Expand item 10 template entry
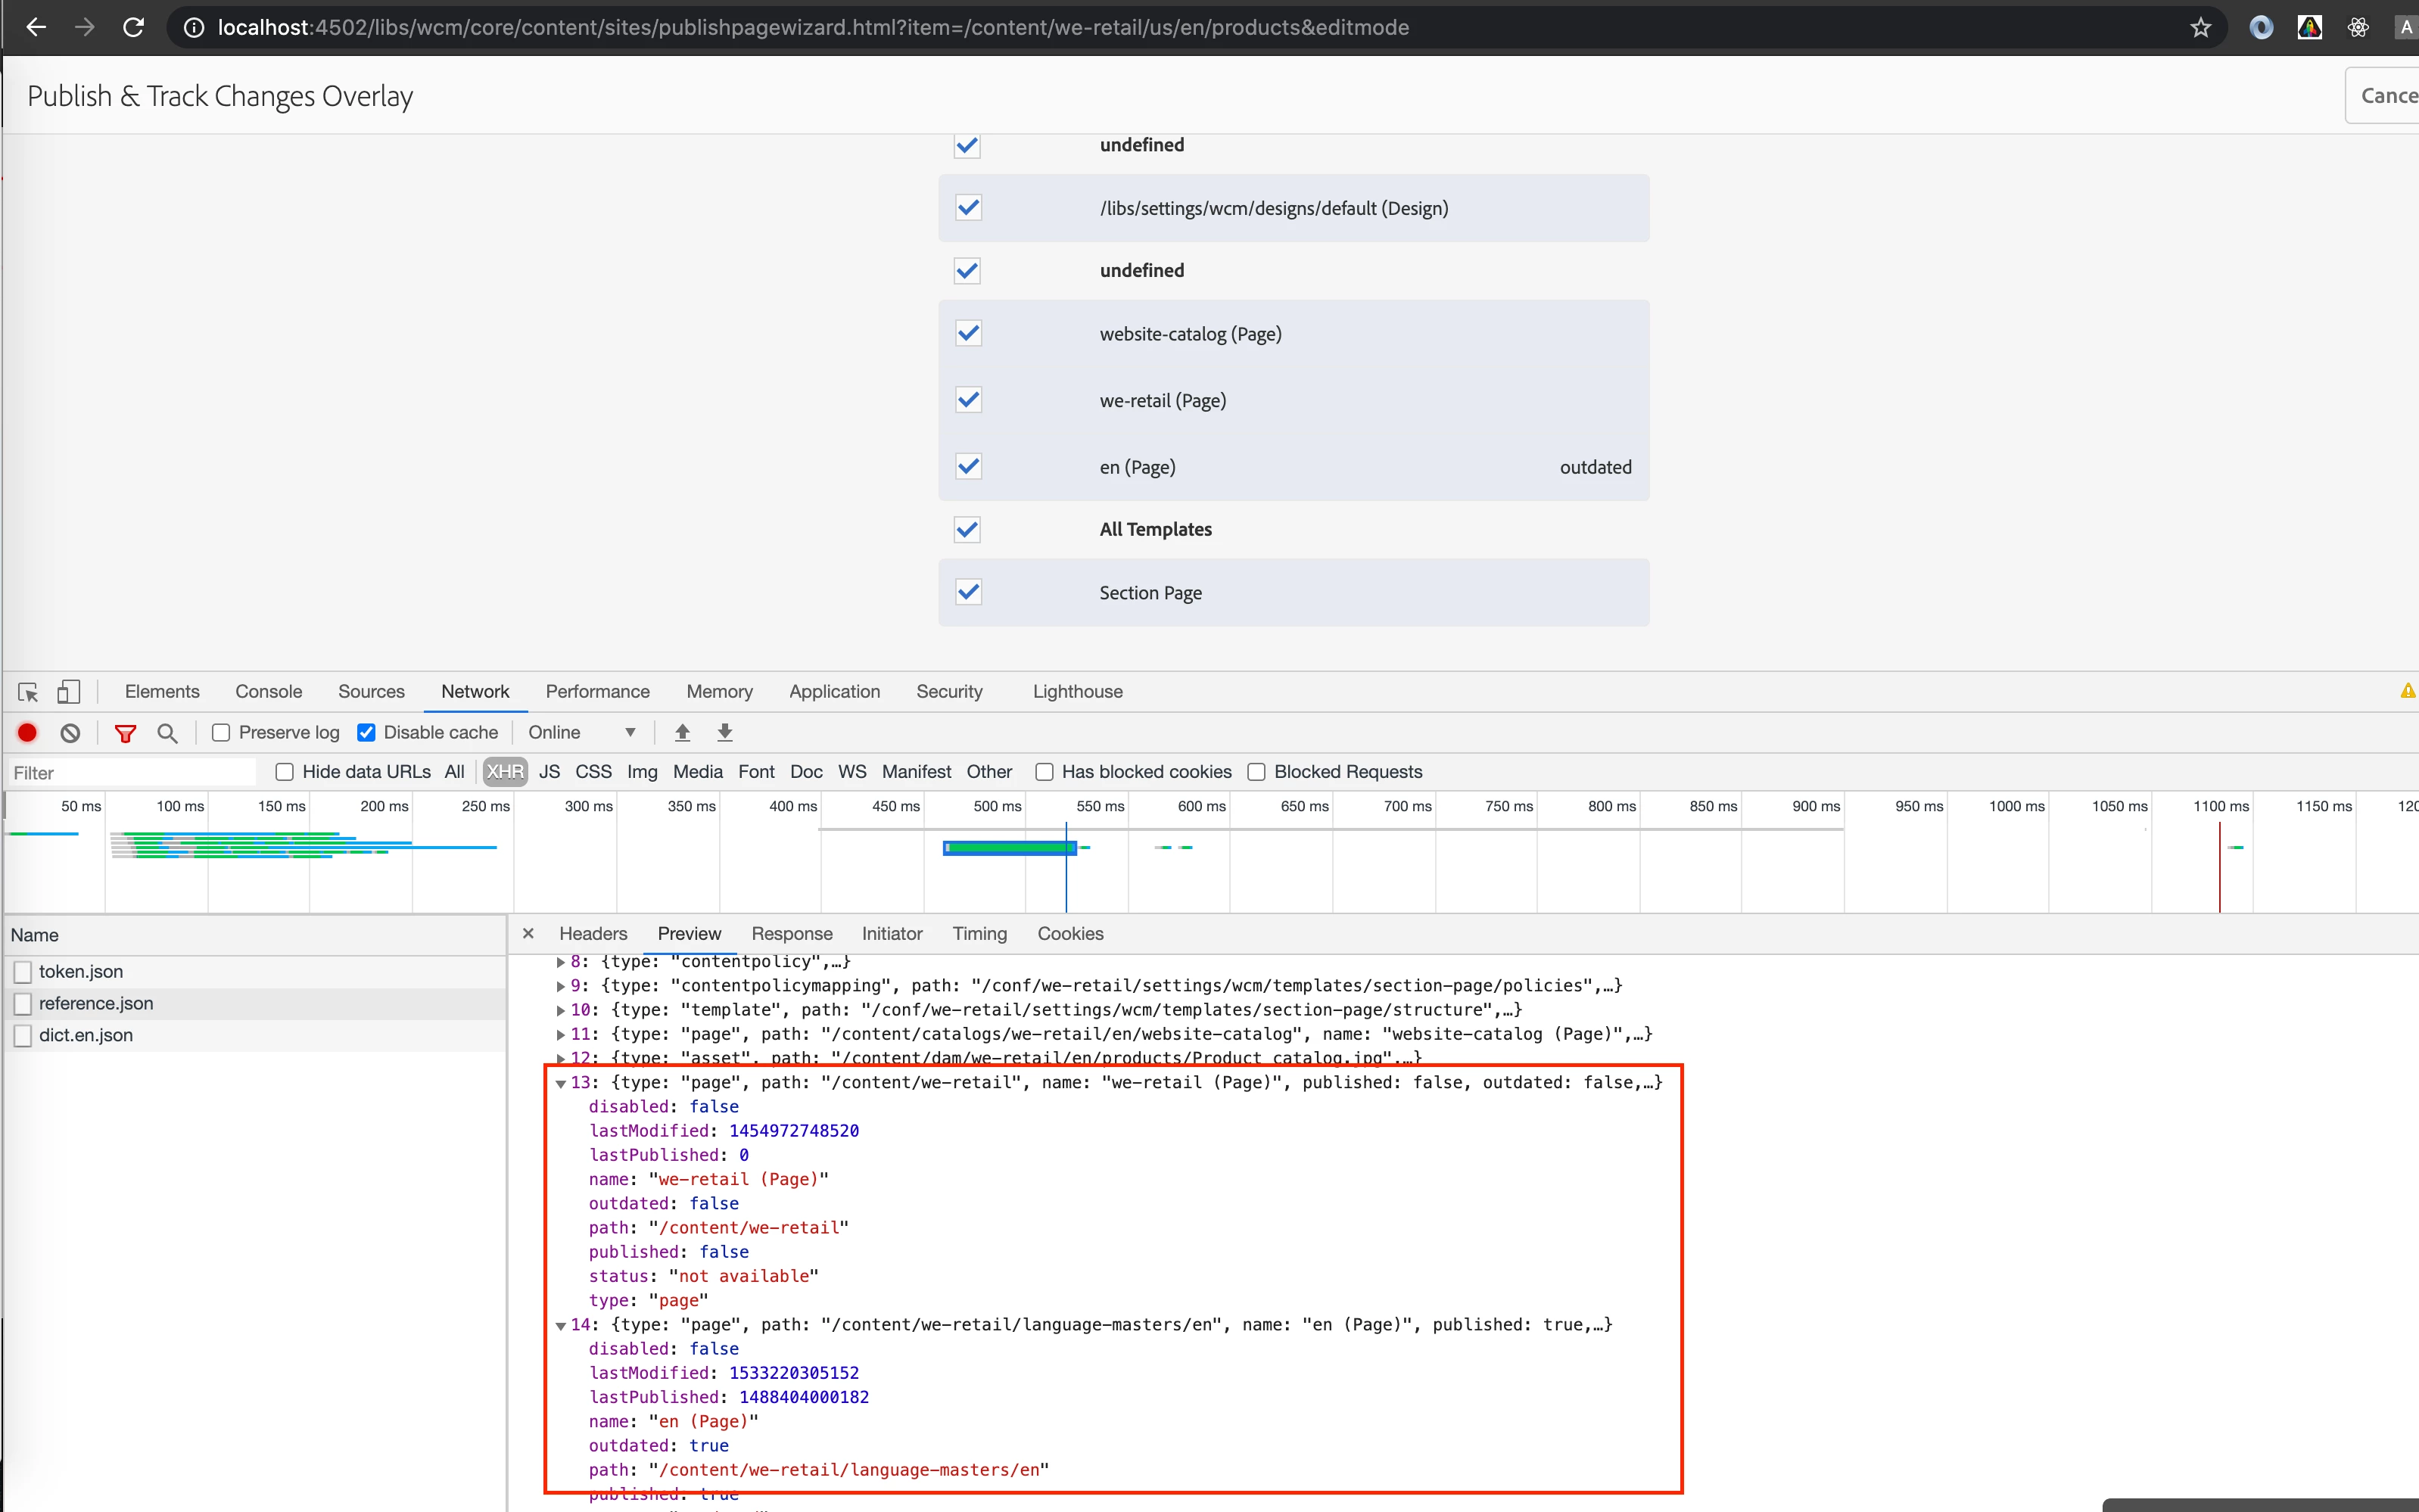The width and height of the screenshot is (2419, 1512). pos(561,1010)
